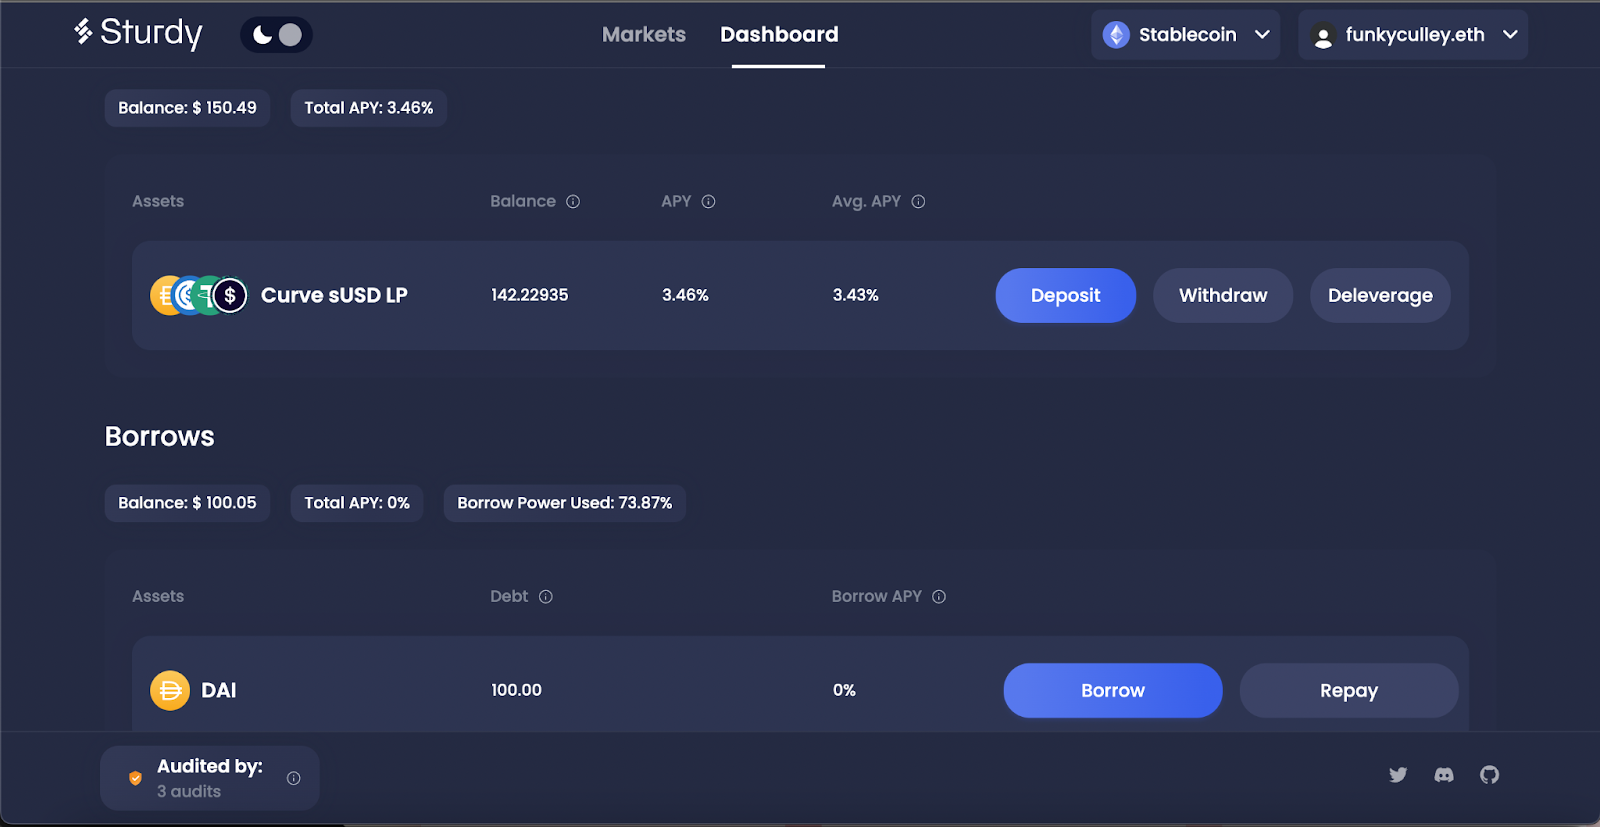Click the Curve sUSD LP asset name
The image size is (1600, 827).
click(334, 295)
